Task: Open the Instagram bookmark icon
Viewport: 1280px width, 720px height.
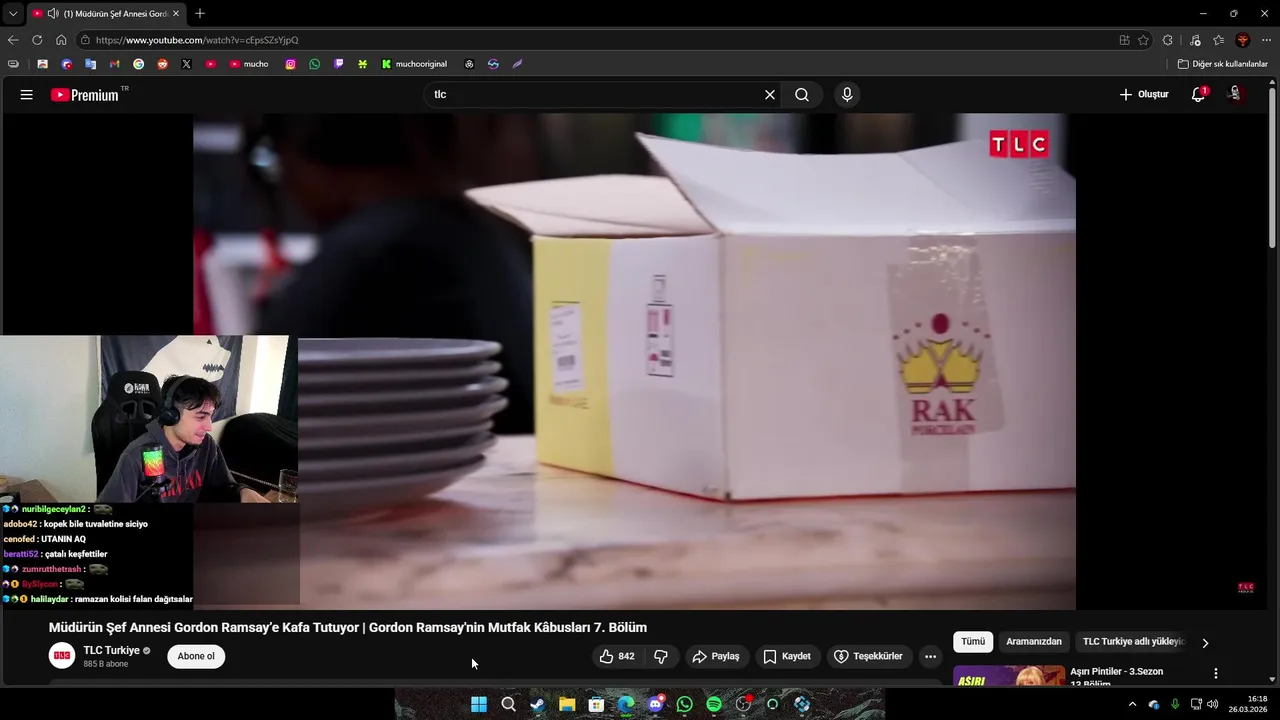Action: pyautogui.click(x=291, y=64)
